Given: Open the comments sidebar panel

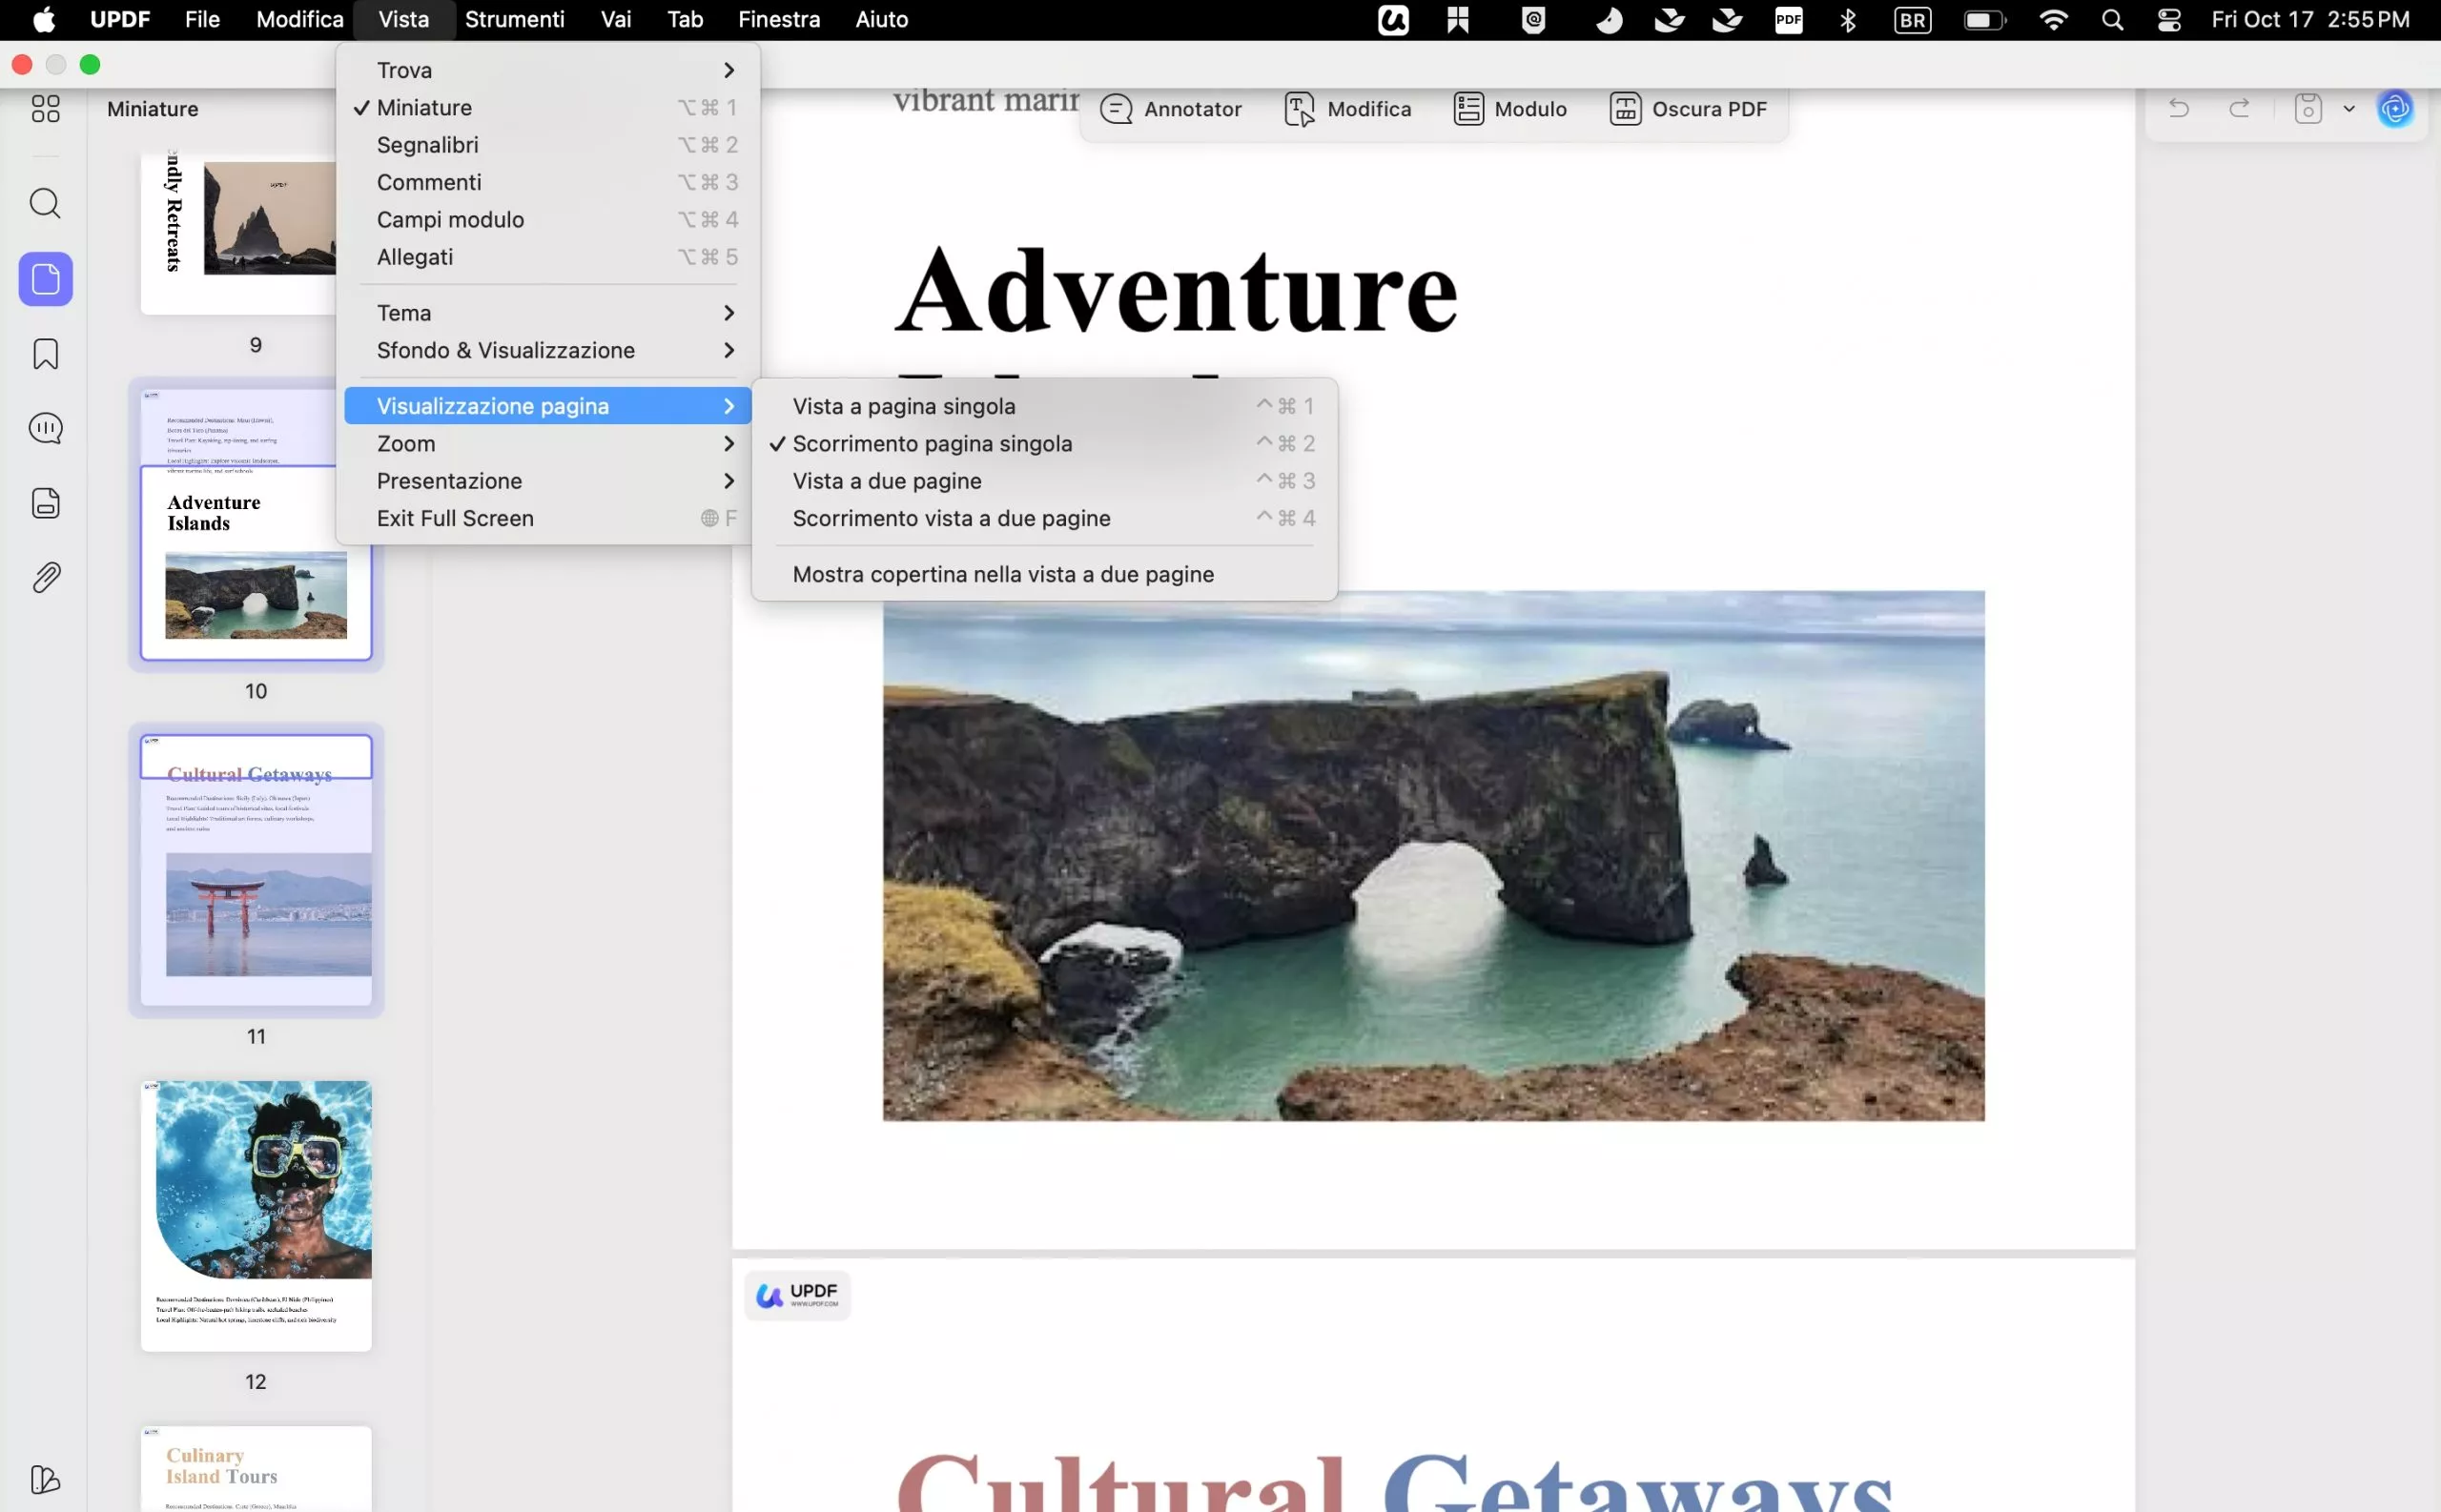Looking at the screenshot, I should (x=45, y=429).
